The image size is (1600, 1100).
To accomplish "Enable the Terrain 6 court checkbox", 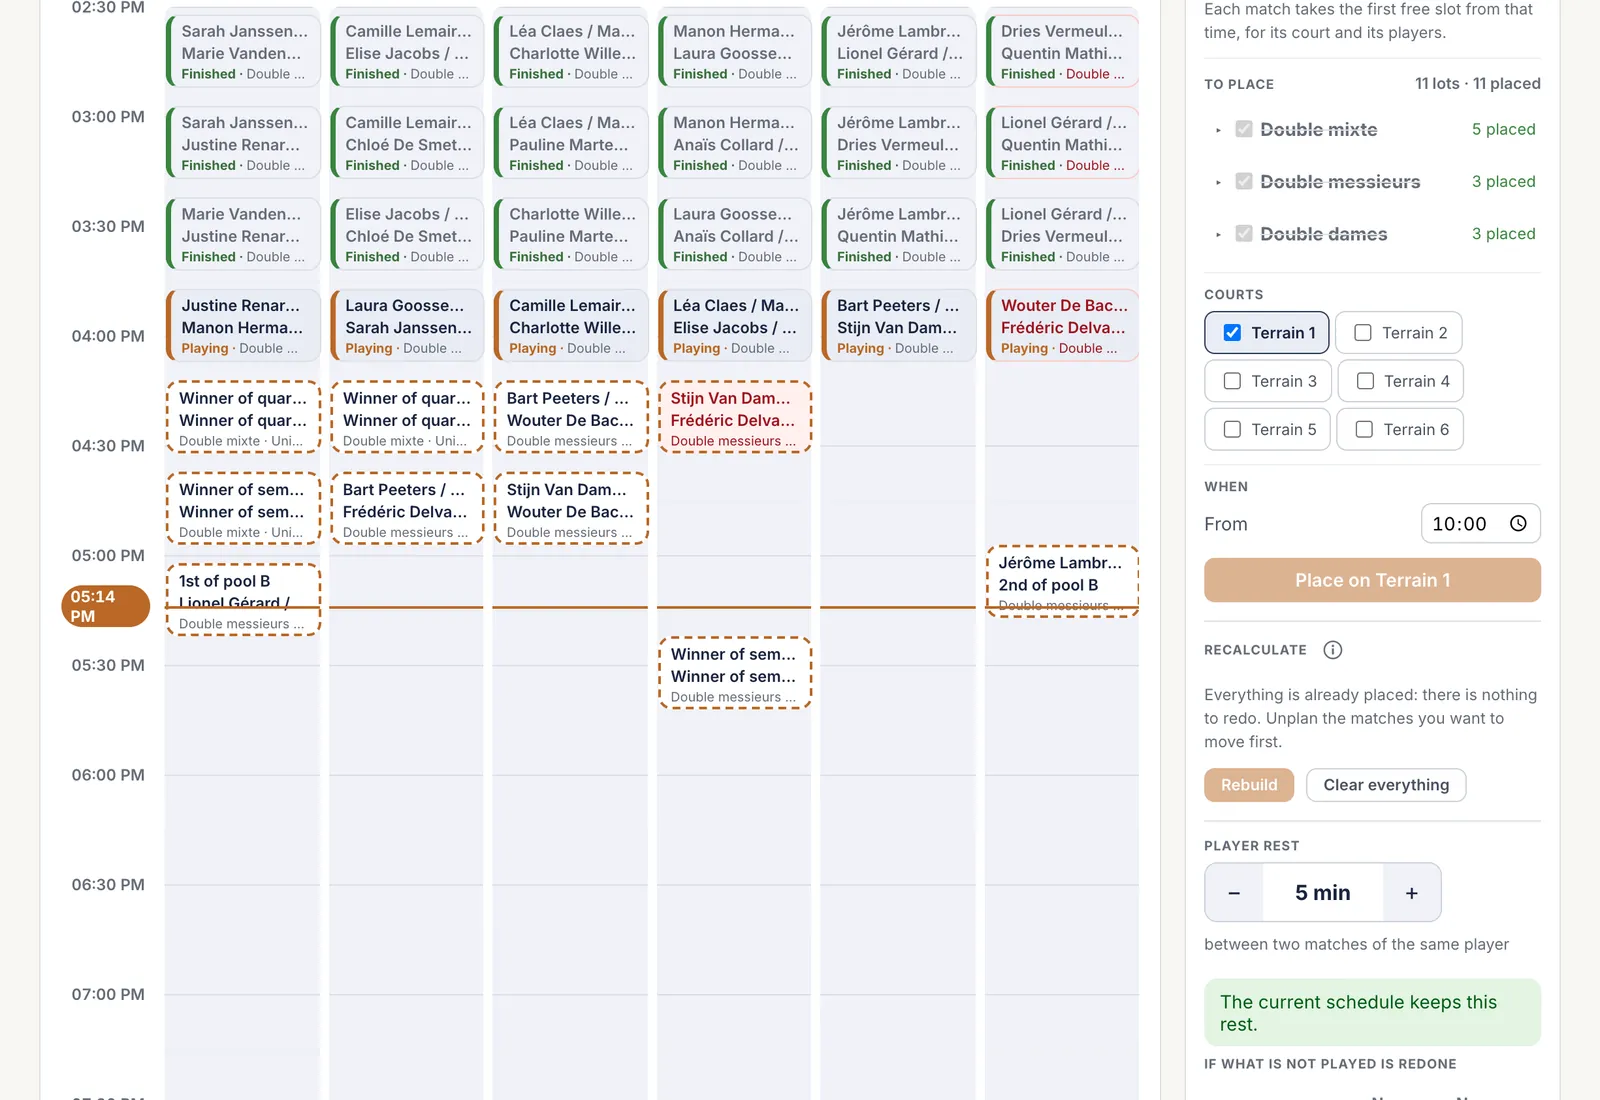I will pyautogui.click(x=1364, y=429).
